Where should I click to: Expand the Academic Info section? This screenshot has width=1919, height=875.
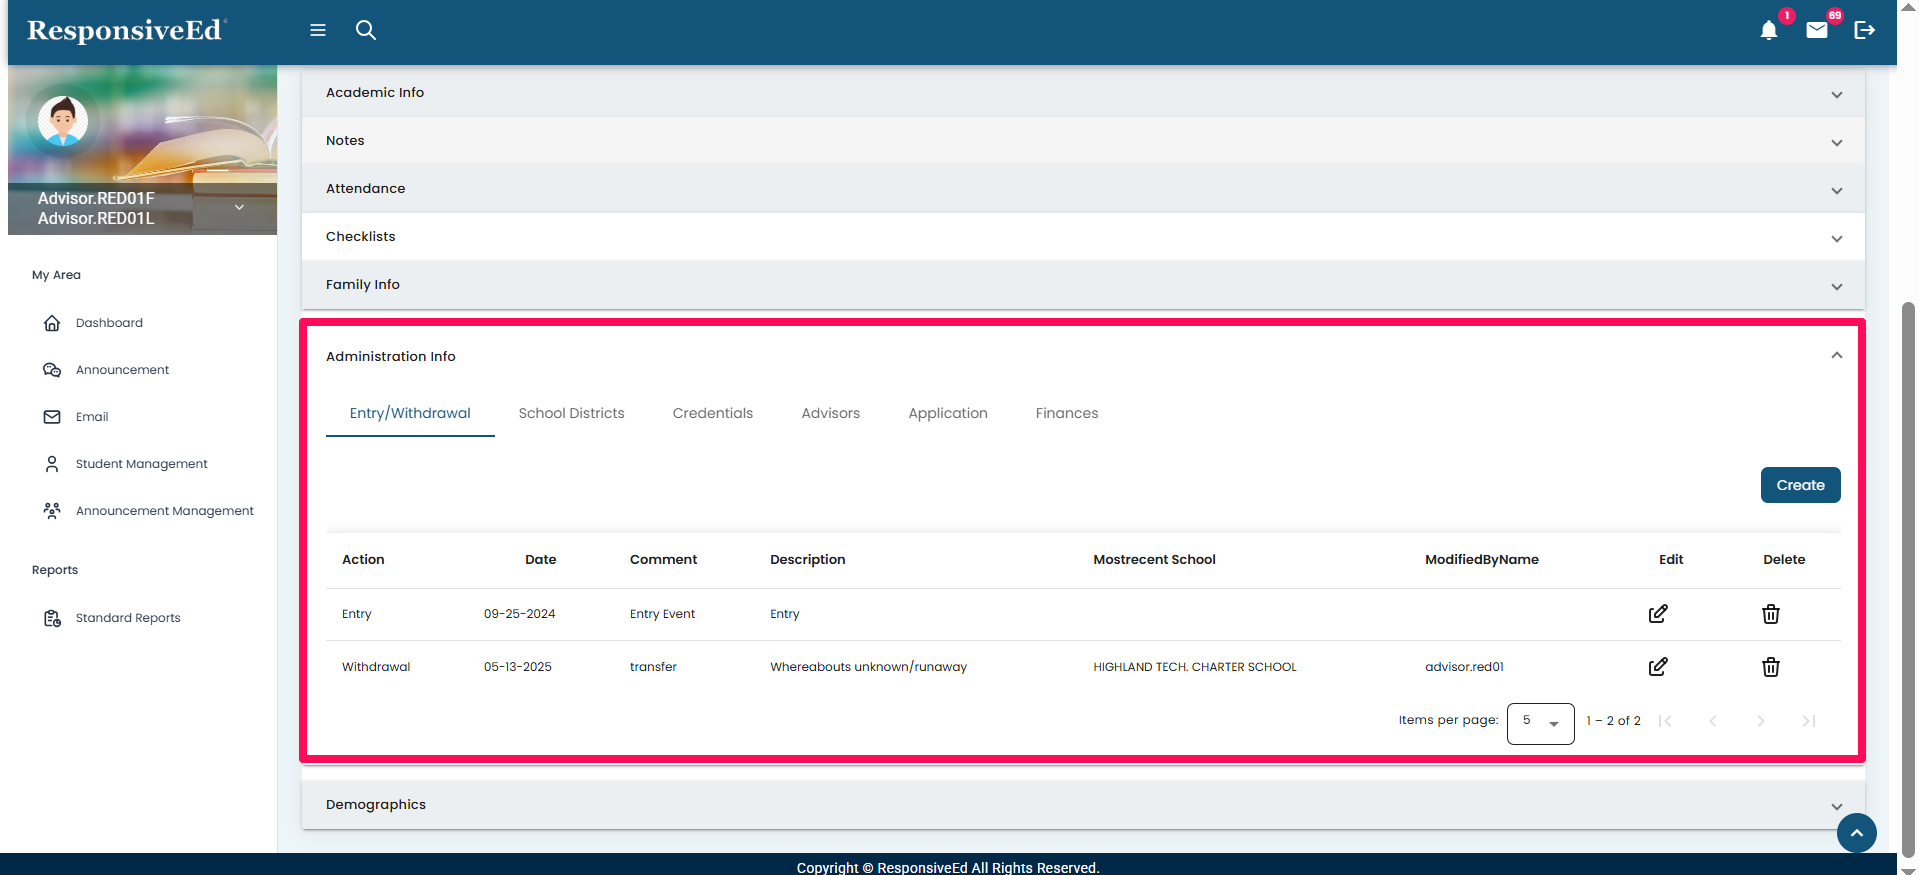(1836, 94)
